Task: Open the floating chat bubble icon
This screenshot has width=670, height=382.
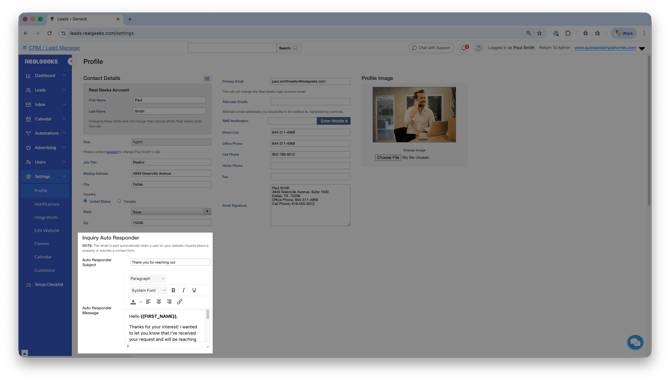Action: pos(635,342)
